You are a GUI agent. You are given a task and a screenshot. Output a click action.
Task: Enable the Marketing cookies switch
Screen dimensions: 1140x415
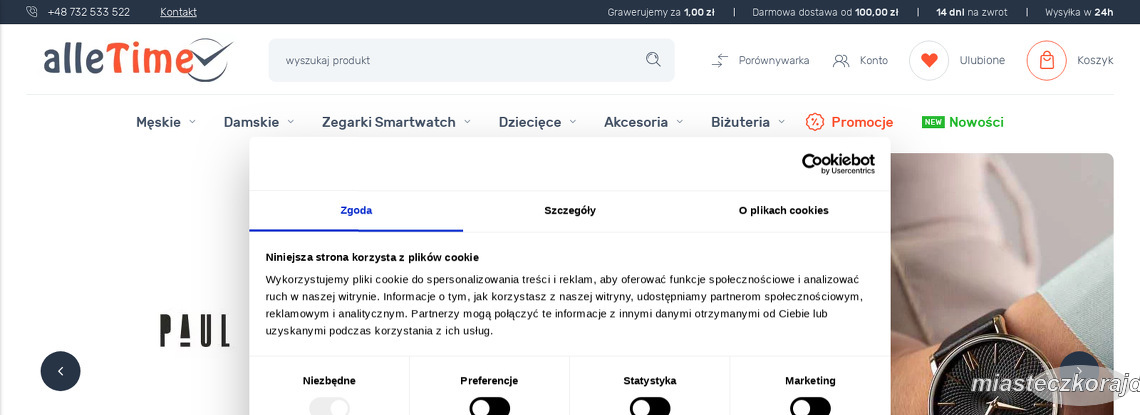coord(810,406)
